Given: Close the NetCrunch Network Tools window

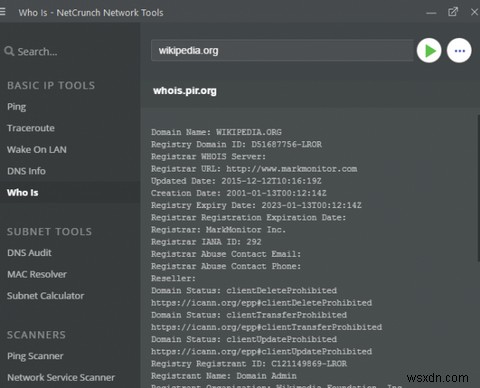Looking at the screenshot, I should pos(474,12).
